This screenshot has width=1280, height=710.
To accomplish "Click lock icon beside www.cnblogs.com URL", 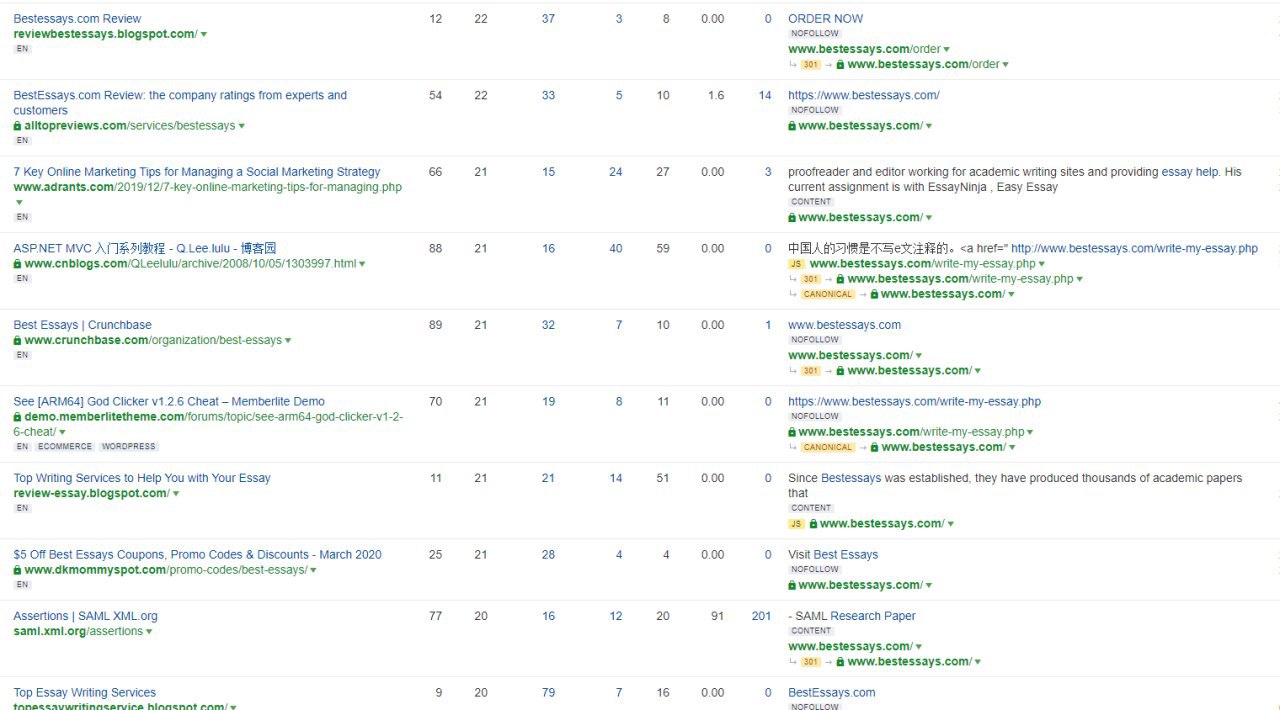I will pyautogui.click(x=17, y=264).
